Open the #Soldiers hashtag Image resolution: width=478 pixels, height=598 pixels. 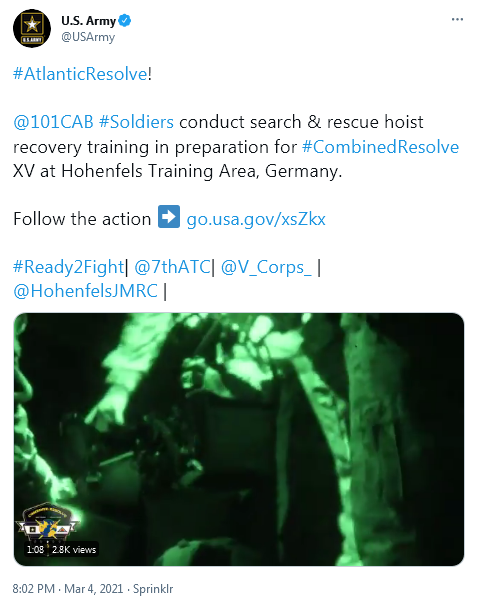tap(136, 122)
